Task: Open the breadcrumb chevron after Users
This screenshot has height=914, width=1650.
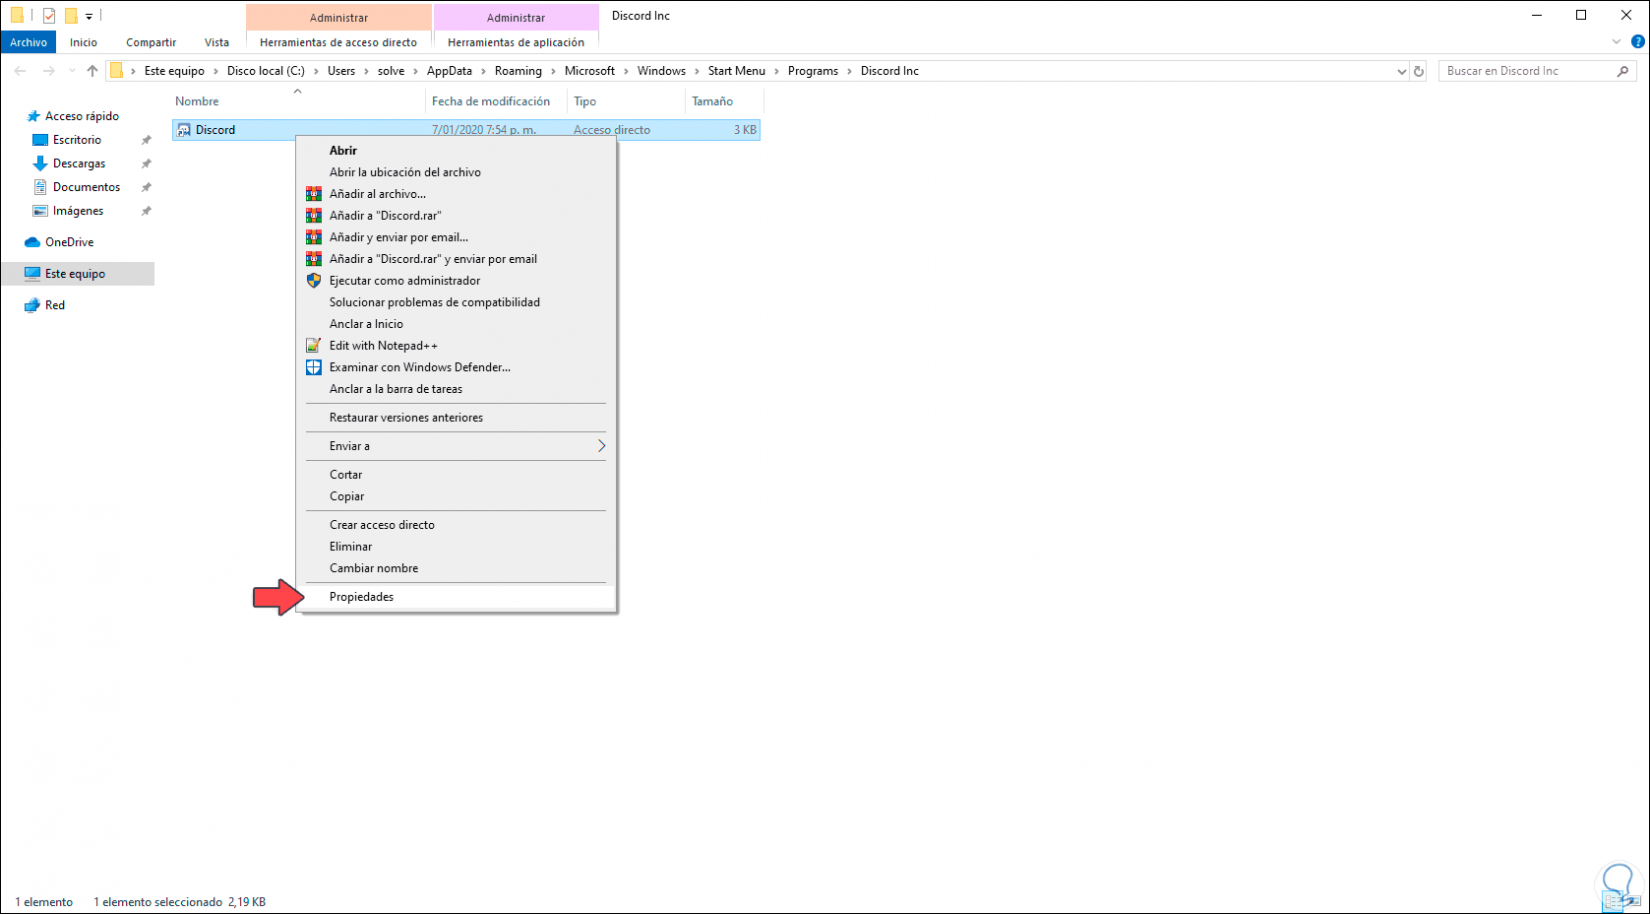Action: coord(366,71)
